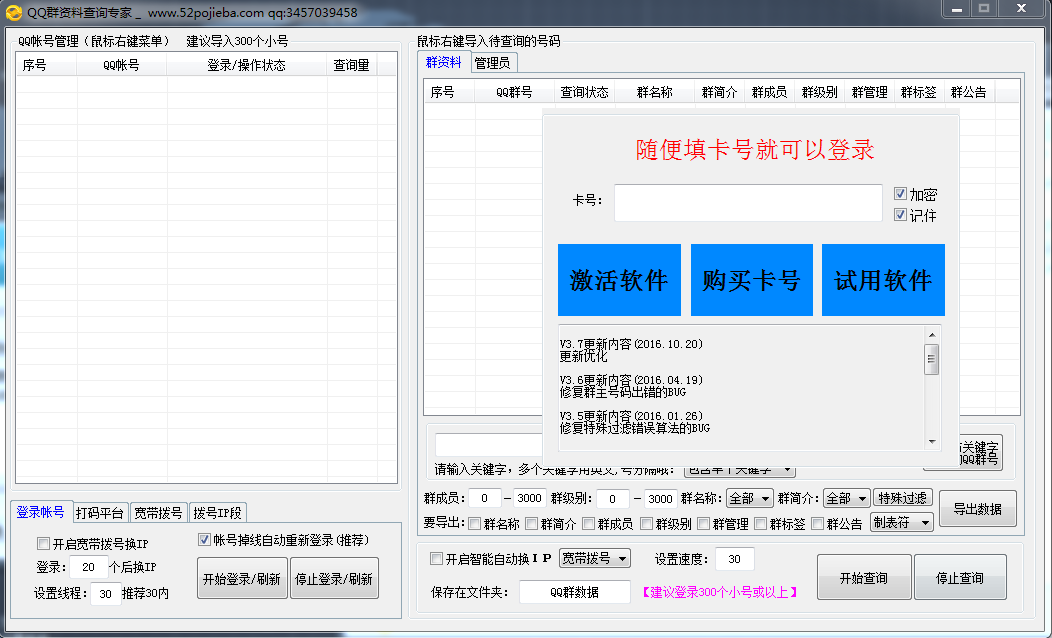1052x638 pixels.
Task: Click scroll-down arrow in update log
Action: click(x=931, y=441)
